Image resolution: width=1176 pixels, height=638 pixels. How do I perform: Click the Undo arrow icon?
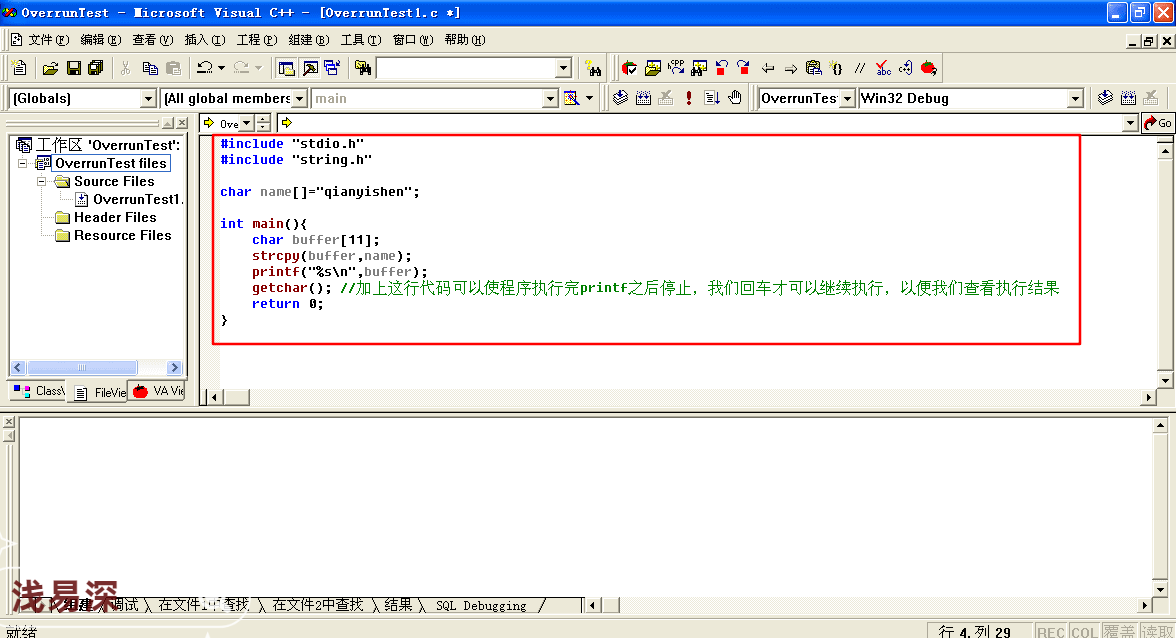(205, 68)
